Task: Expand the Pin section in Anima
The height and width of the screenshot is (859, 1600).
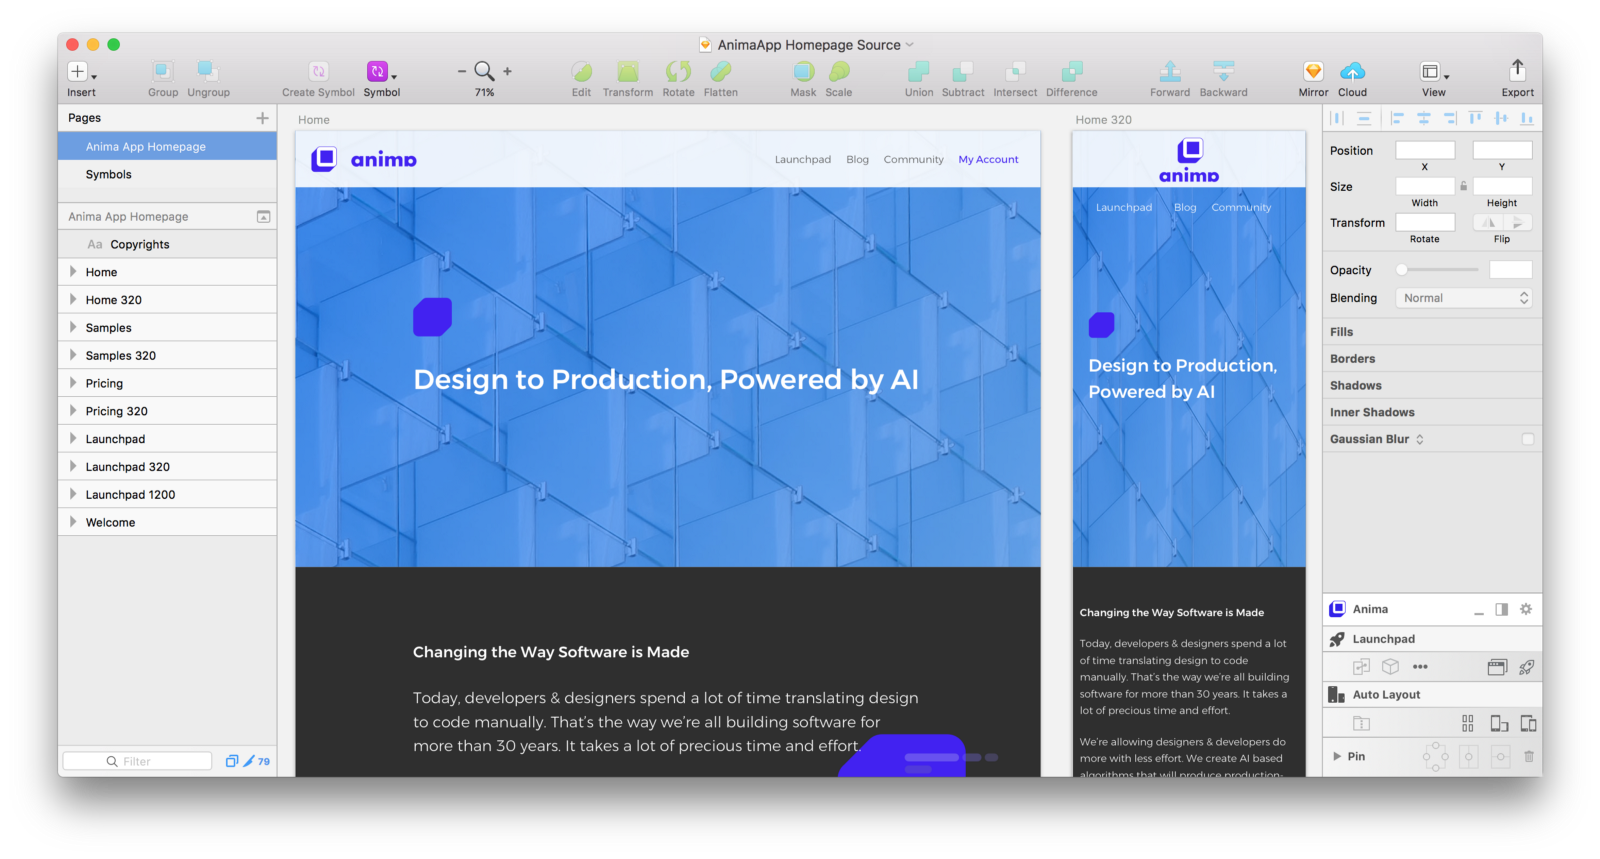Action: (1337, 756)
